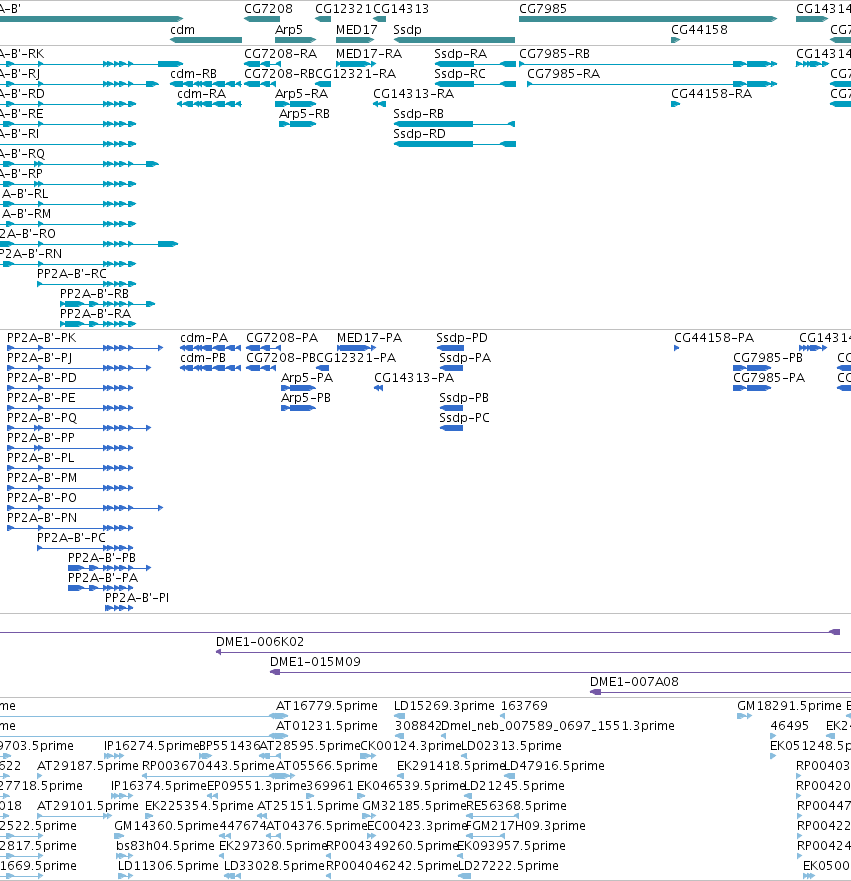851x881 pixels.
Task: Select protein CG7208-PA
Action: coord(261,348)
